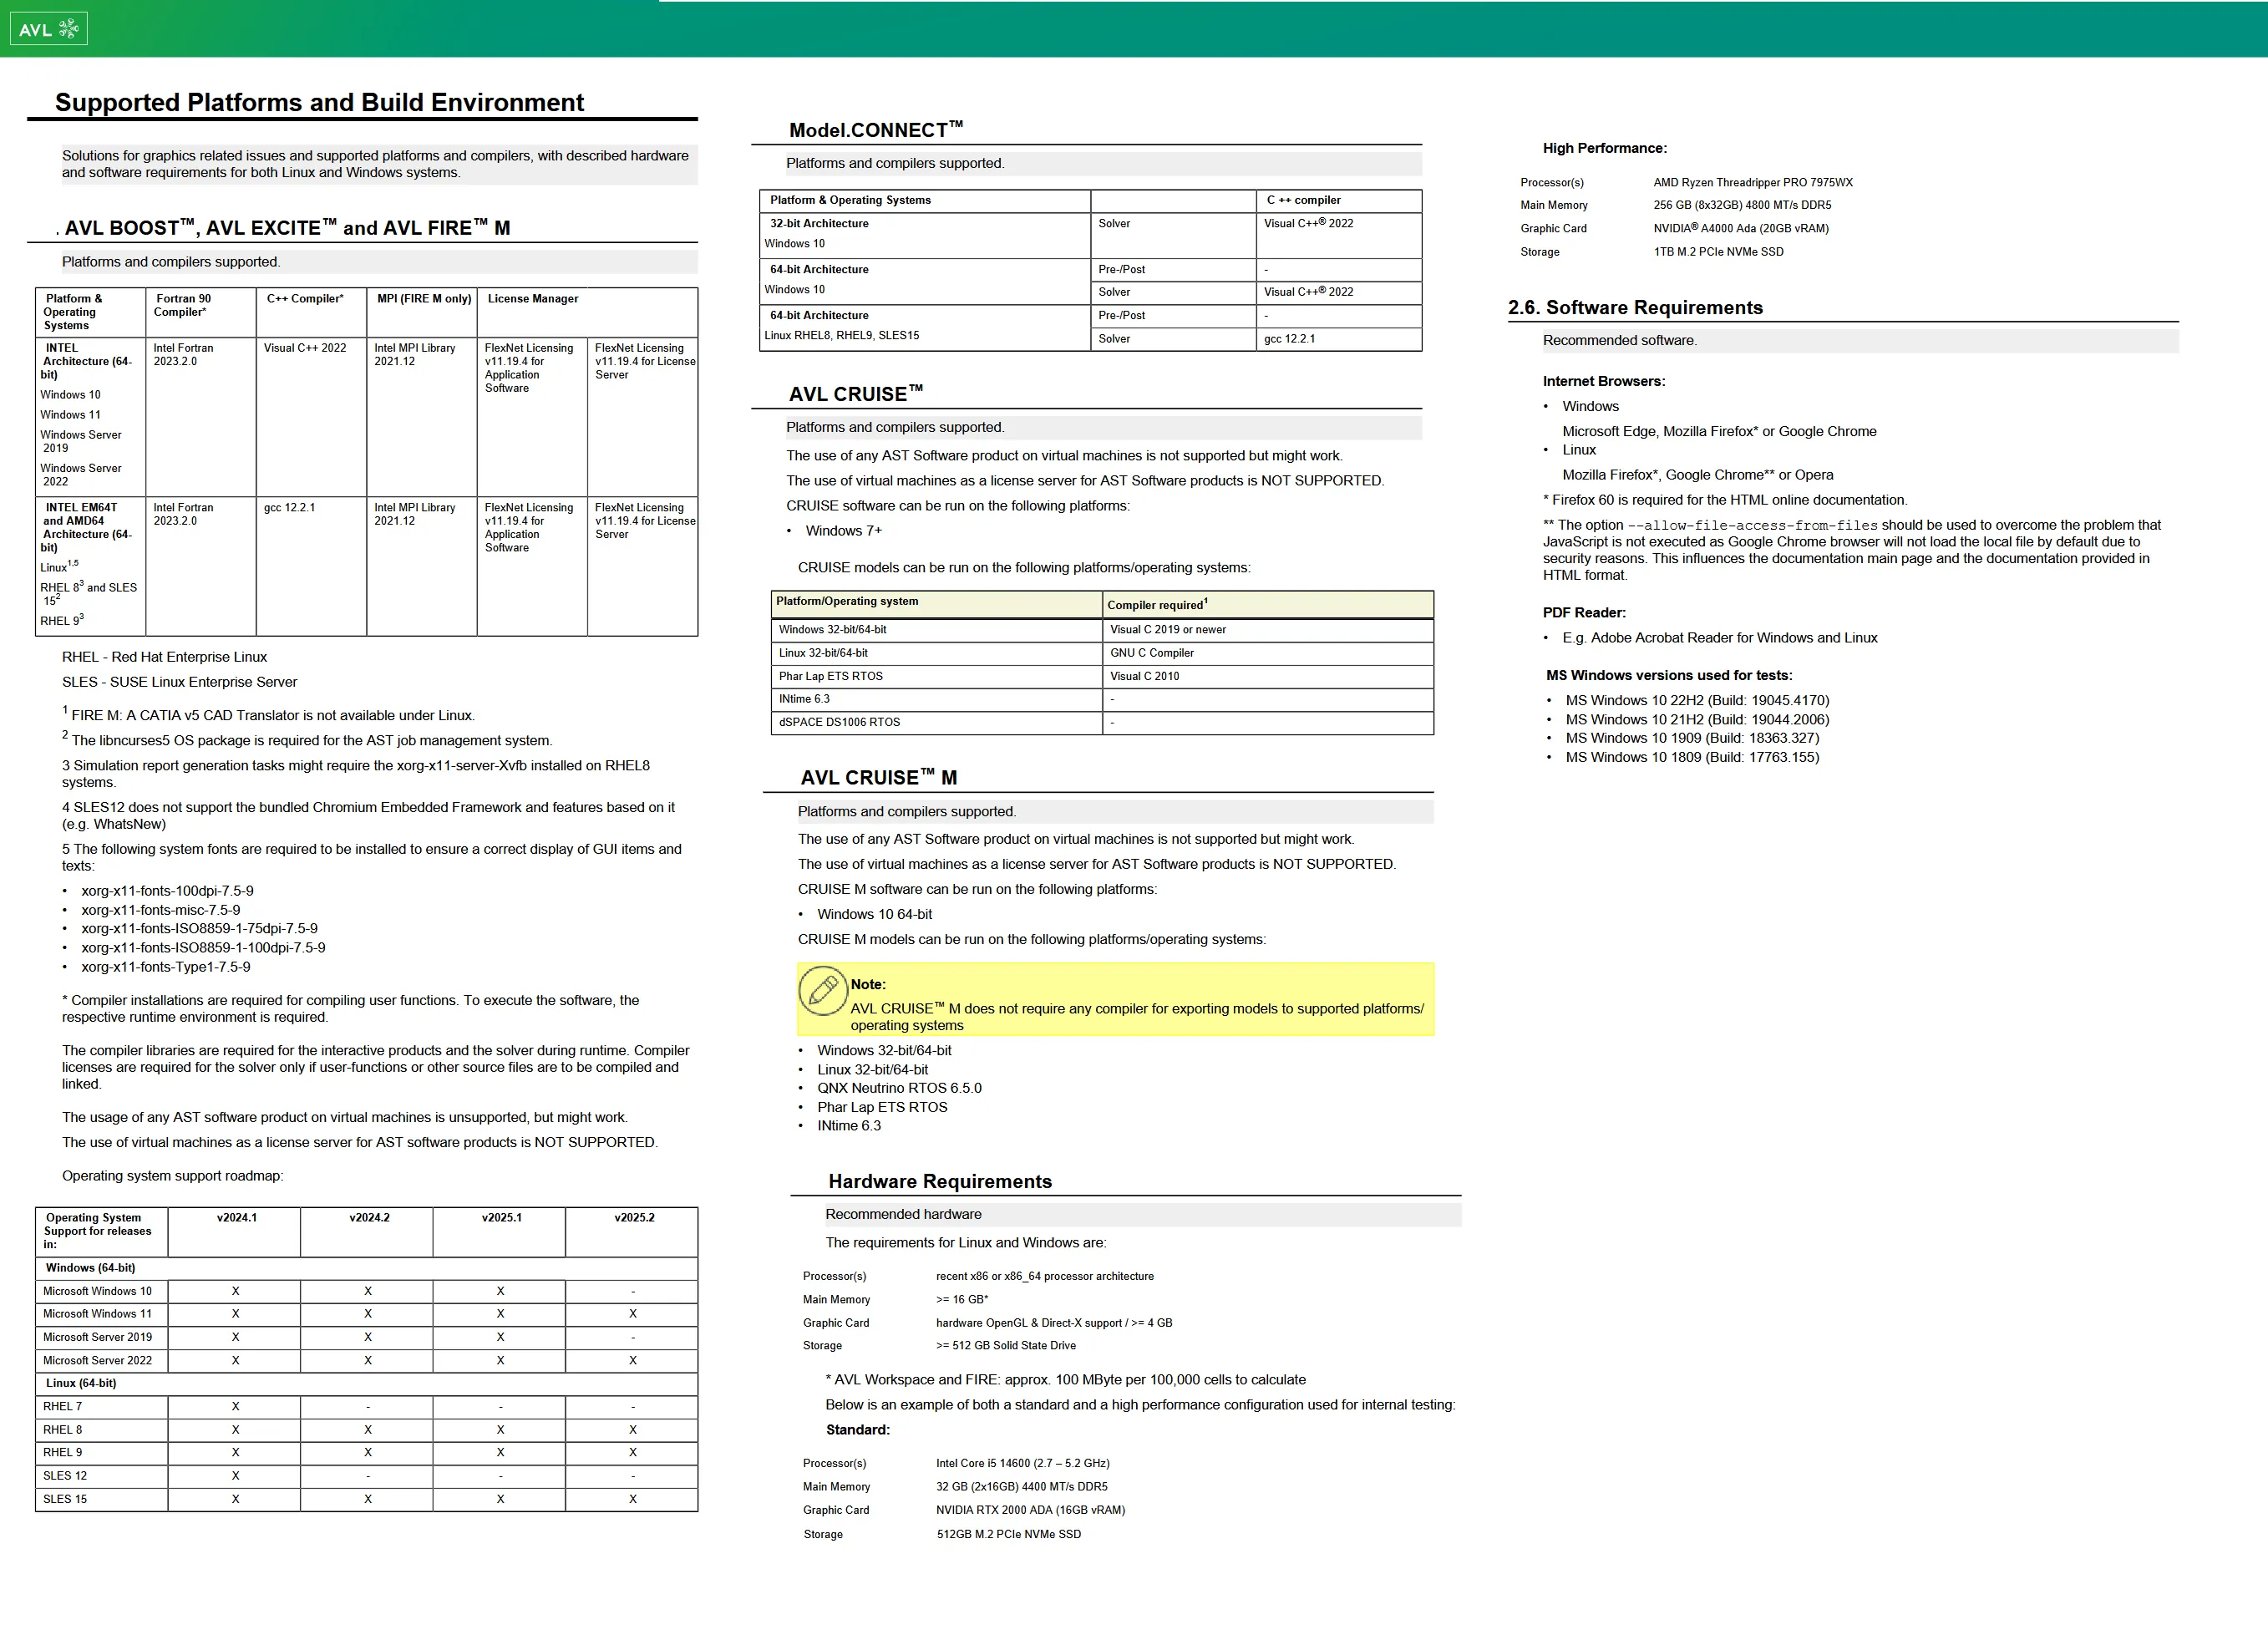Select the 'Supported Platforms and Build Environment' title
Screen dimensions: 2268x1630
tap(319, 102)
